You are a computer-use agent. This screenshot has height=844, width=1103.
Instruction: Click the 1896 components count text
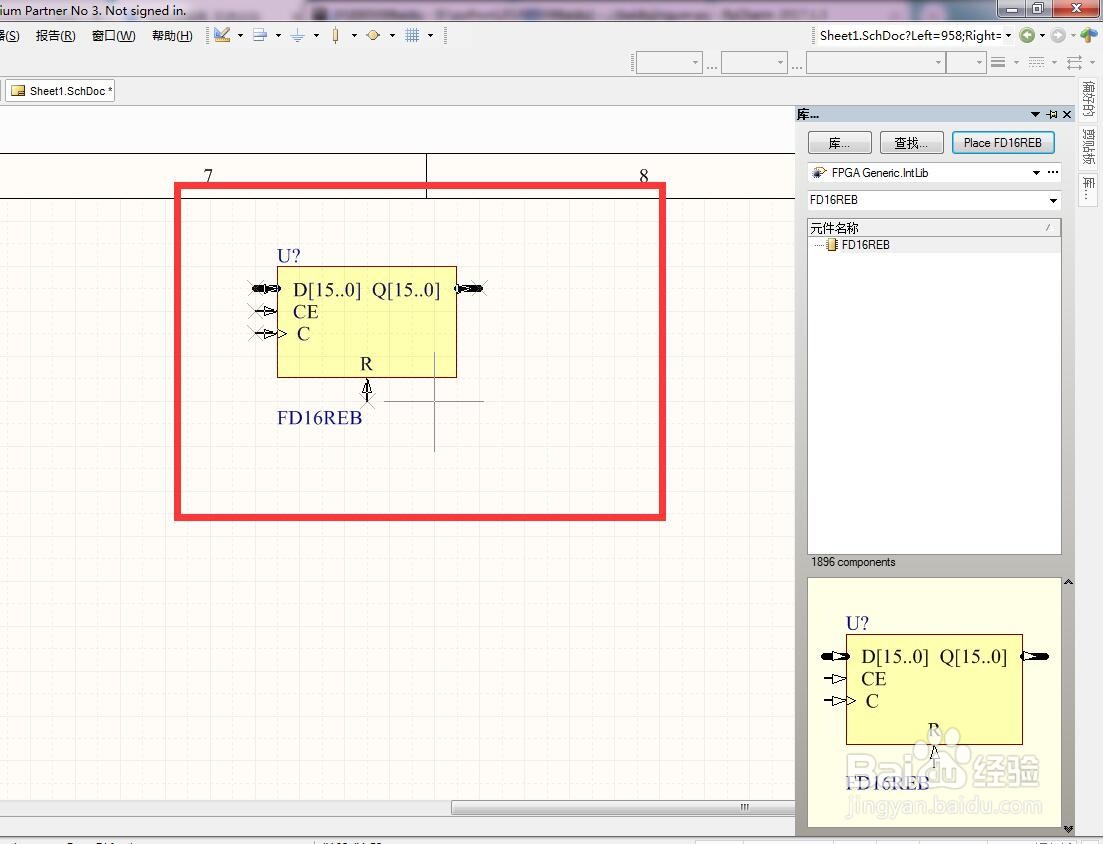pyautogui.click(x=853, y=562)
